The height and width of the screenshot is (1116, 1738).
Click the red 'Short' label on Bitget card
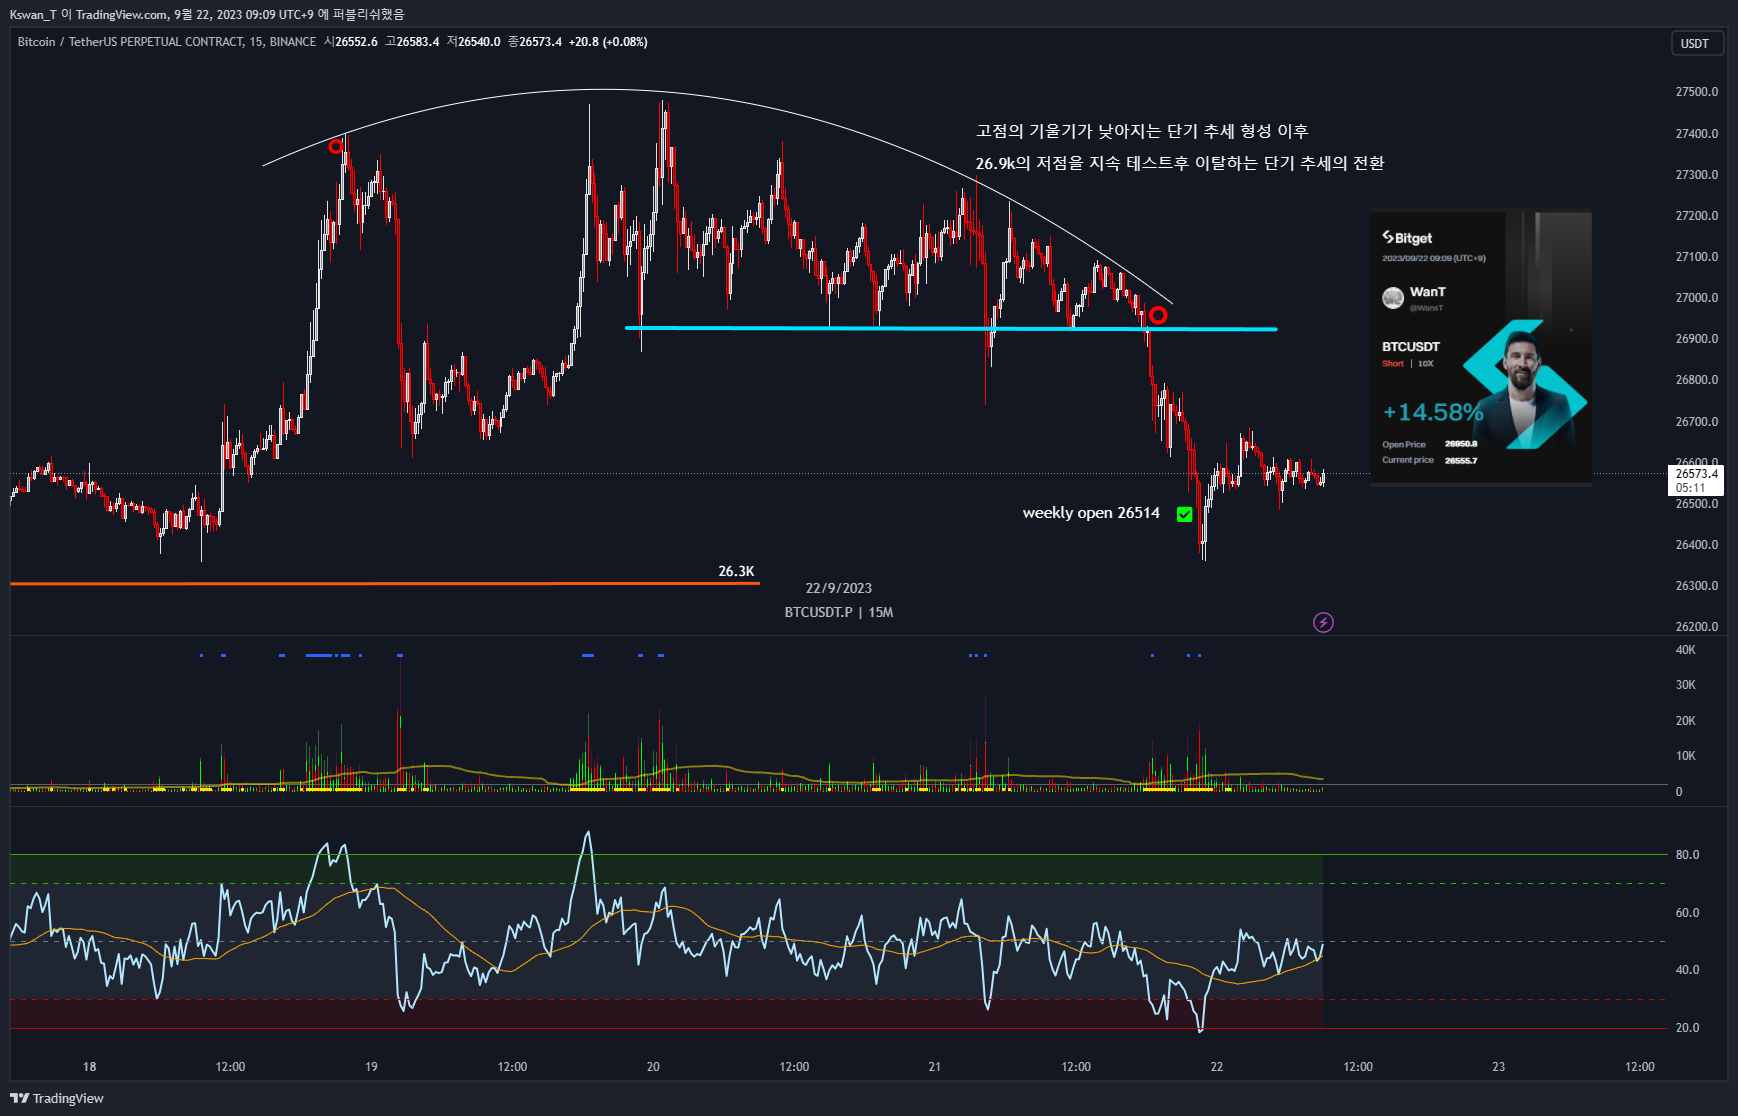[1393, 364]
